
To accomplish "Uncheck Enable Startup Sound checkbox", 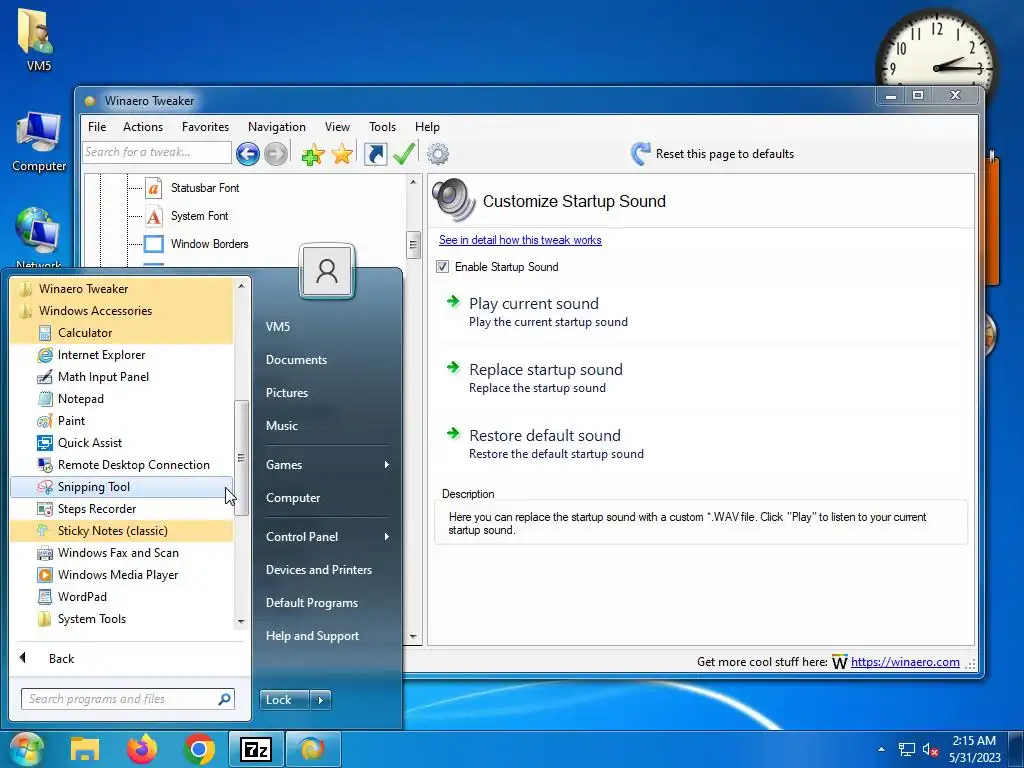I will pyautogui.click(x=443, y=266).
